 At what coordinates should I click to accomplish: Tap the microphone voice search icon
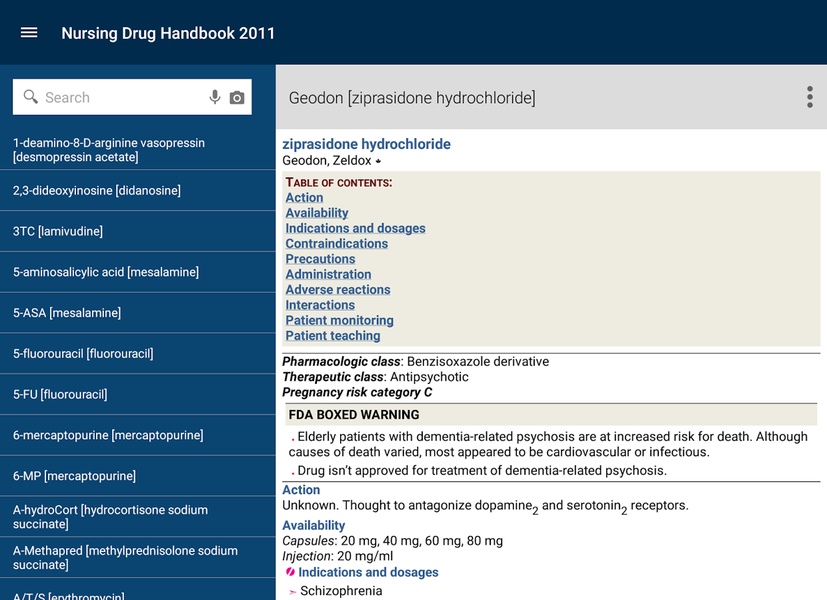click(215, 97)
